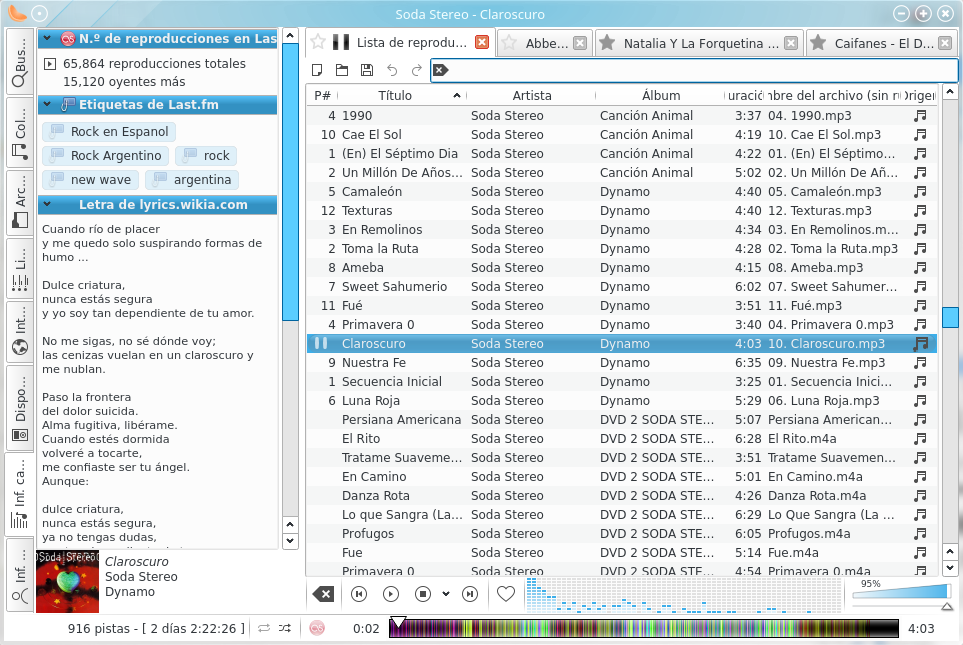
Task: Save playlist with the floppy disk icon
Action: tap(367, 70)
